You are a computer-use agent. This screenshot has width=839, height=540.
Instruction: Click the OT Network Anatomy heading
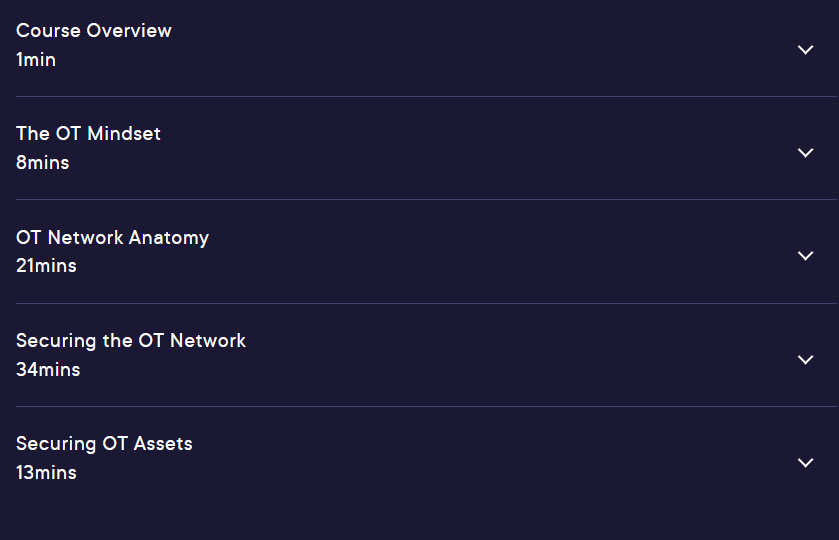coord(112,238)
